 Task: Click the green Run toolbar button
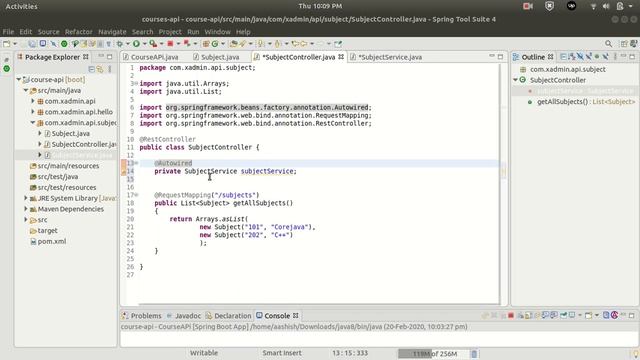point(136,44)
